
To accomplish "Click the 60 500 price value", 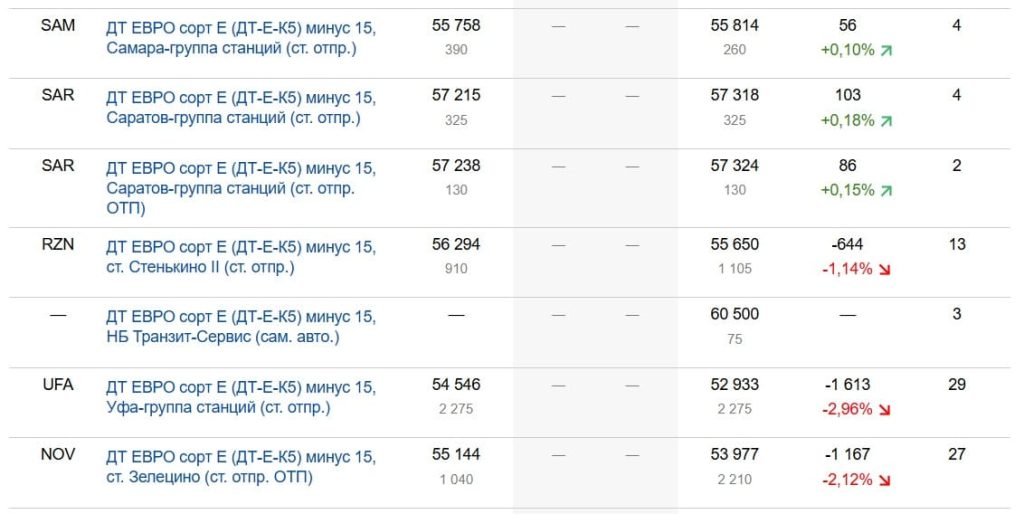I will pos(735,314).
